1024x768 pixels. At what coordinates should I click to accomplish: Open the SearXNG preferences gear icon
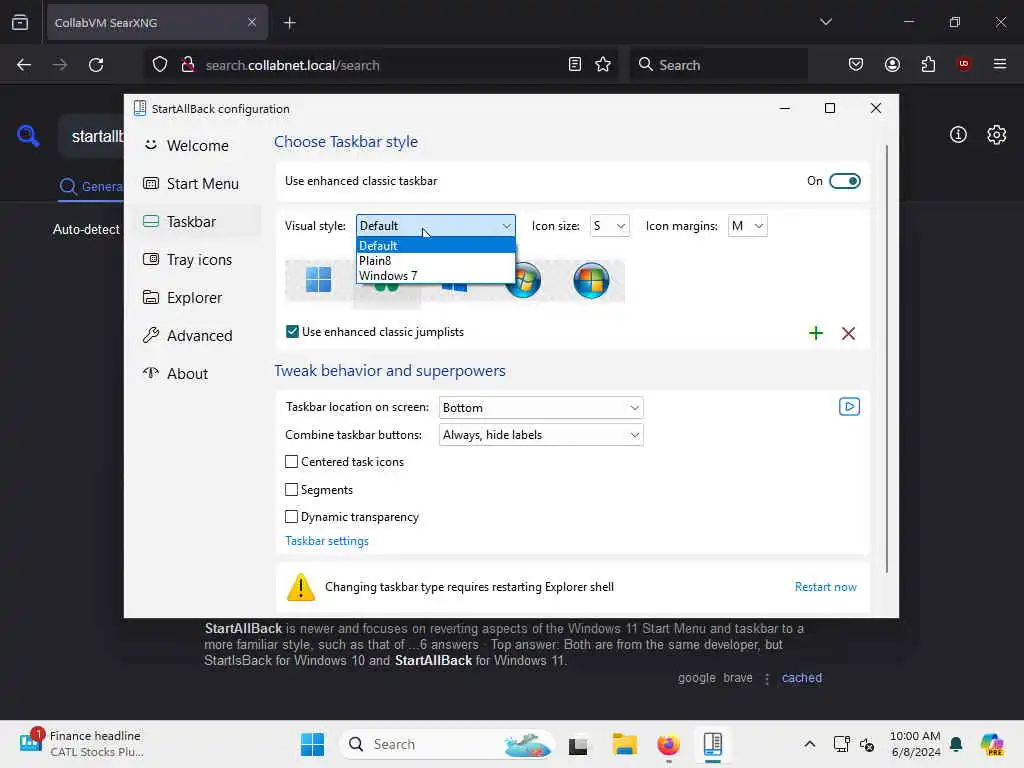pos(996,135)
